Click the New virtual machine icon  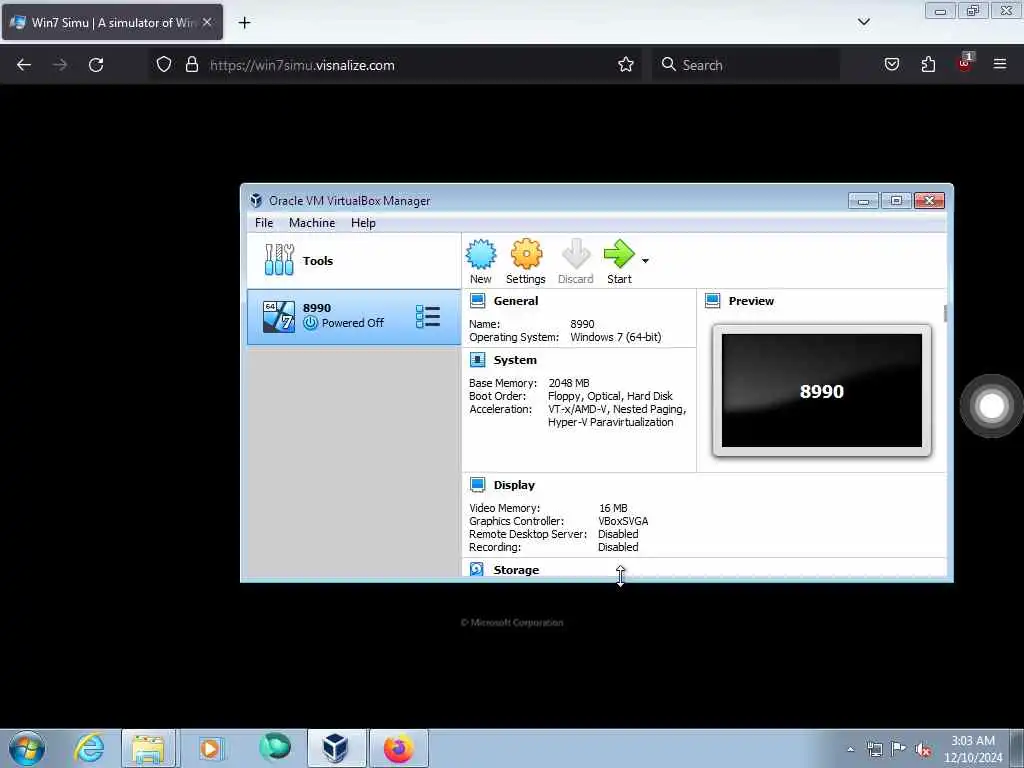pyautogui.click(x=481, y=254)
